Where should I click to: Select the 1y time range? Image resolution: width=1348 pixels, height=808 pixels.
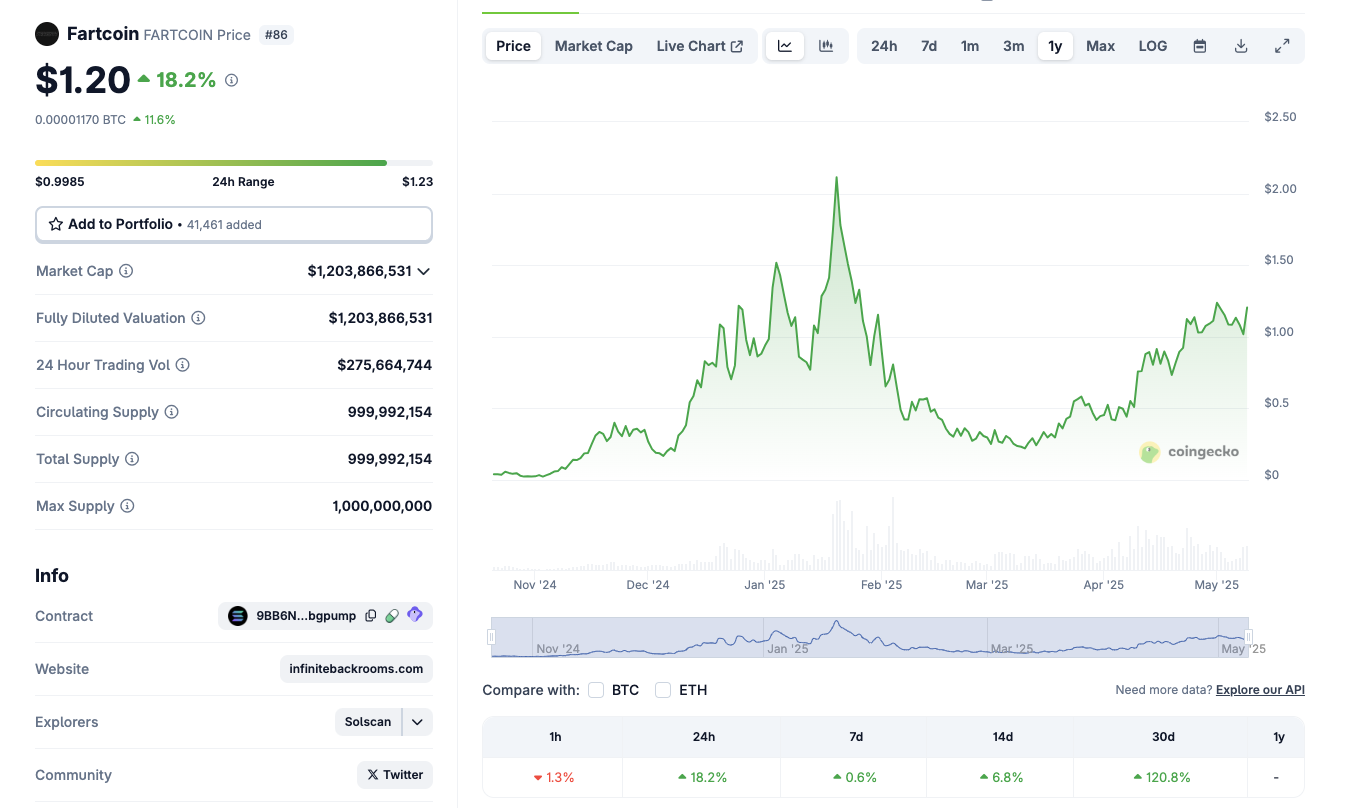click(x=1055, y=46)
